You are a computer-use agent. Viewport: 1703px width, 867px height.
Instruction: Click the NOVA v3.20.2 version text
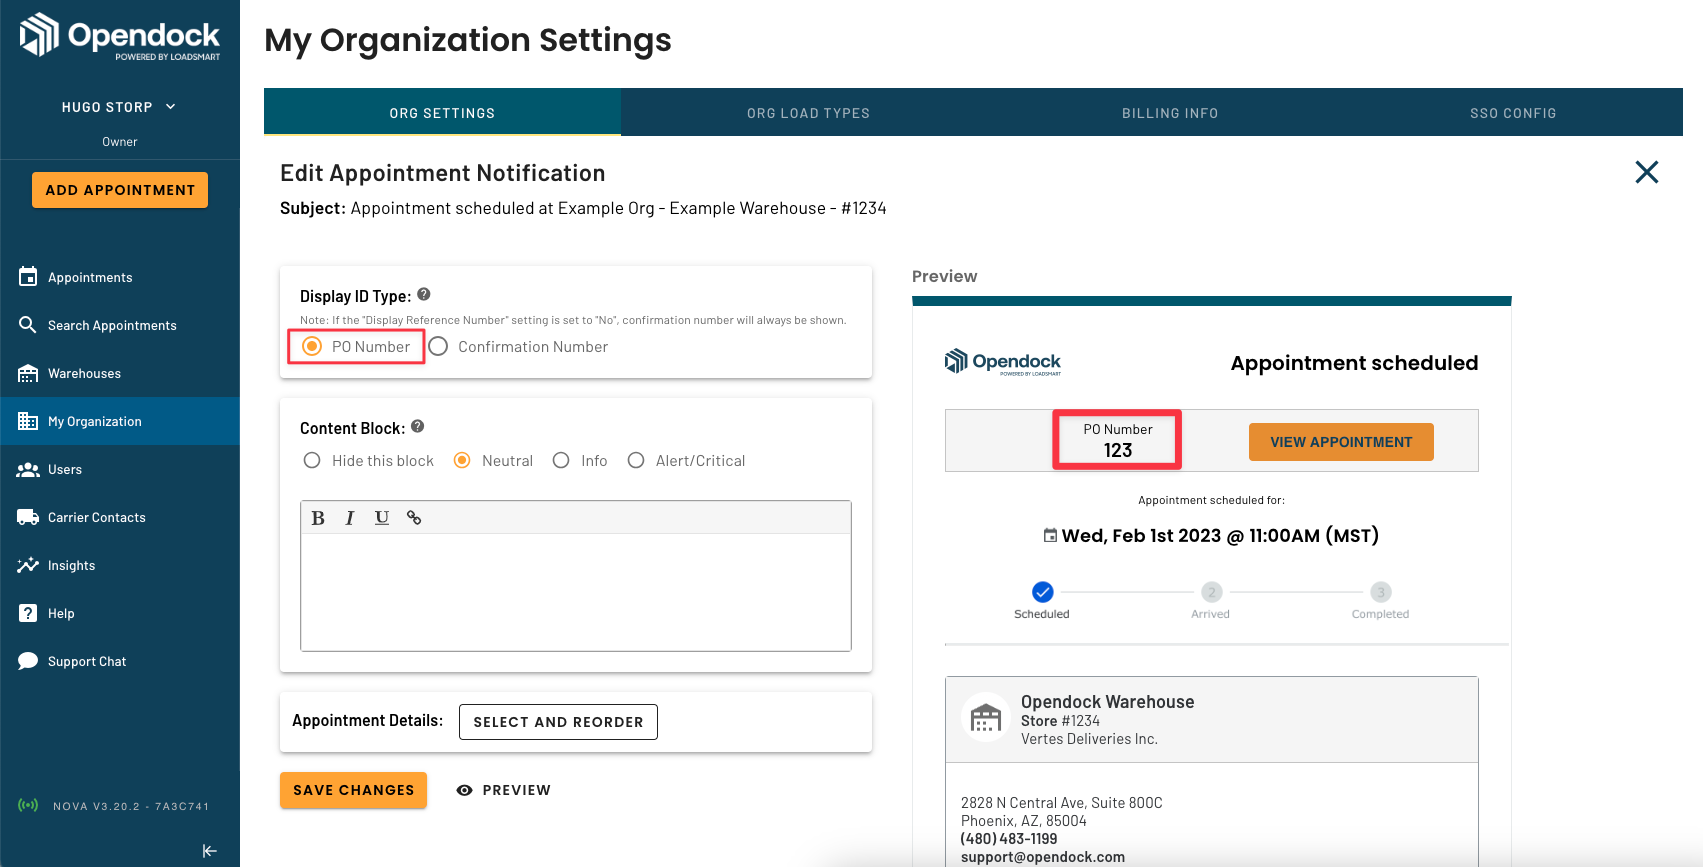pyautogui.click(x=131, y=806)
